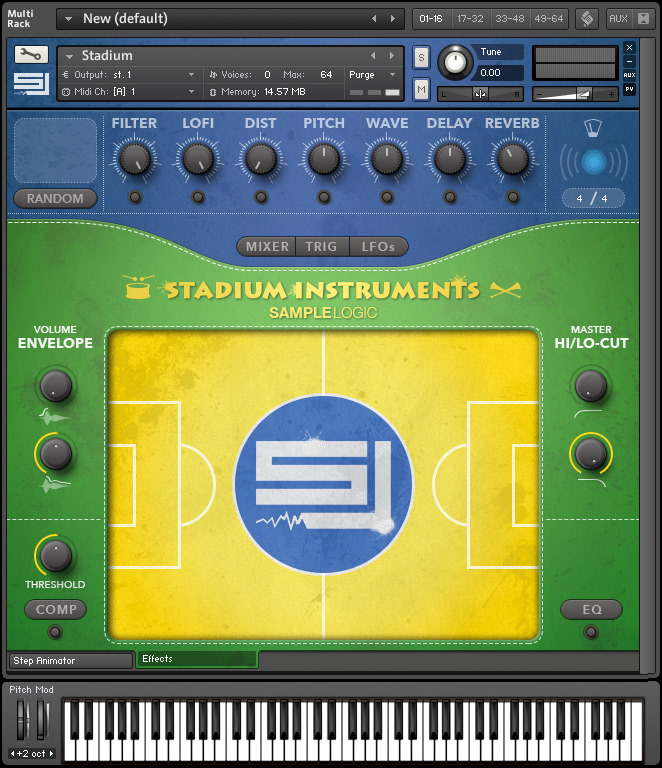Open the LFOs tab

tap(378, 246)
